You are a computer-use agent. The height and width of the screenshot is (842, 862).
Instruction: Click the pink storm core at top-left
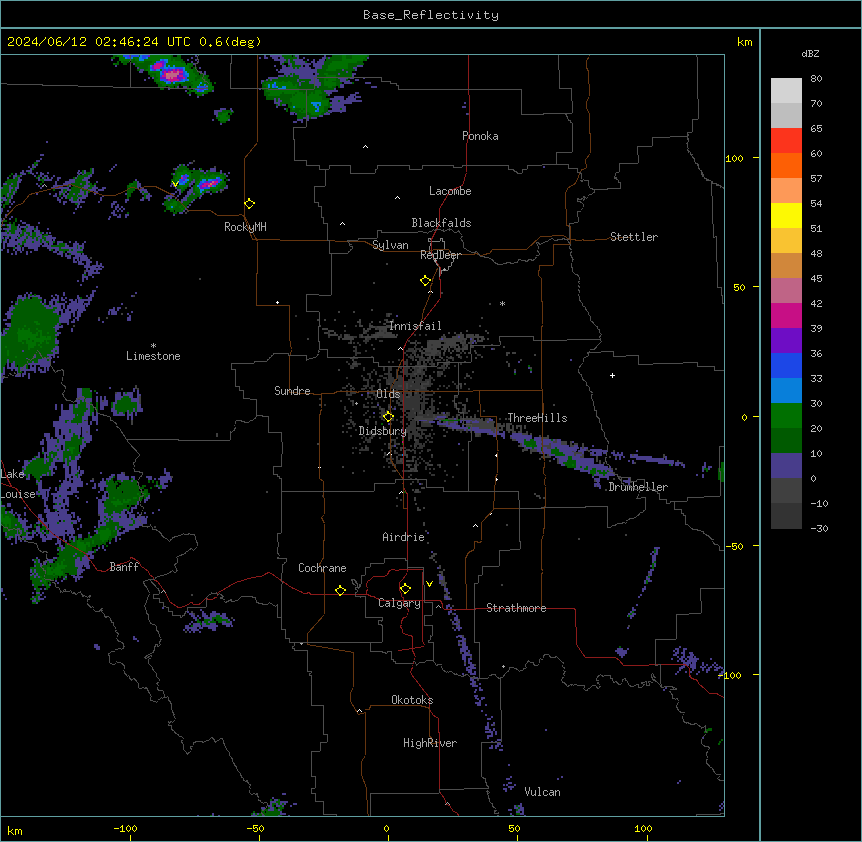coord(172,74)
